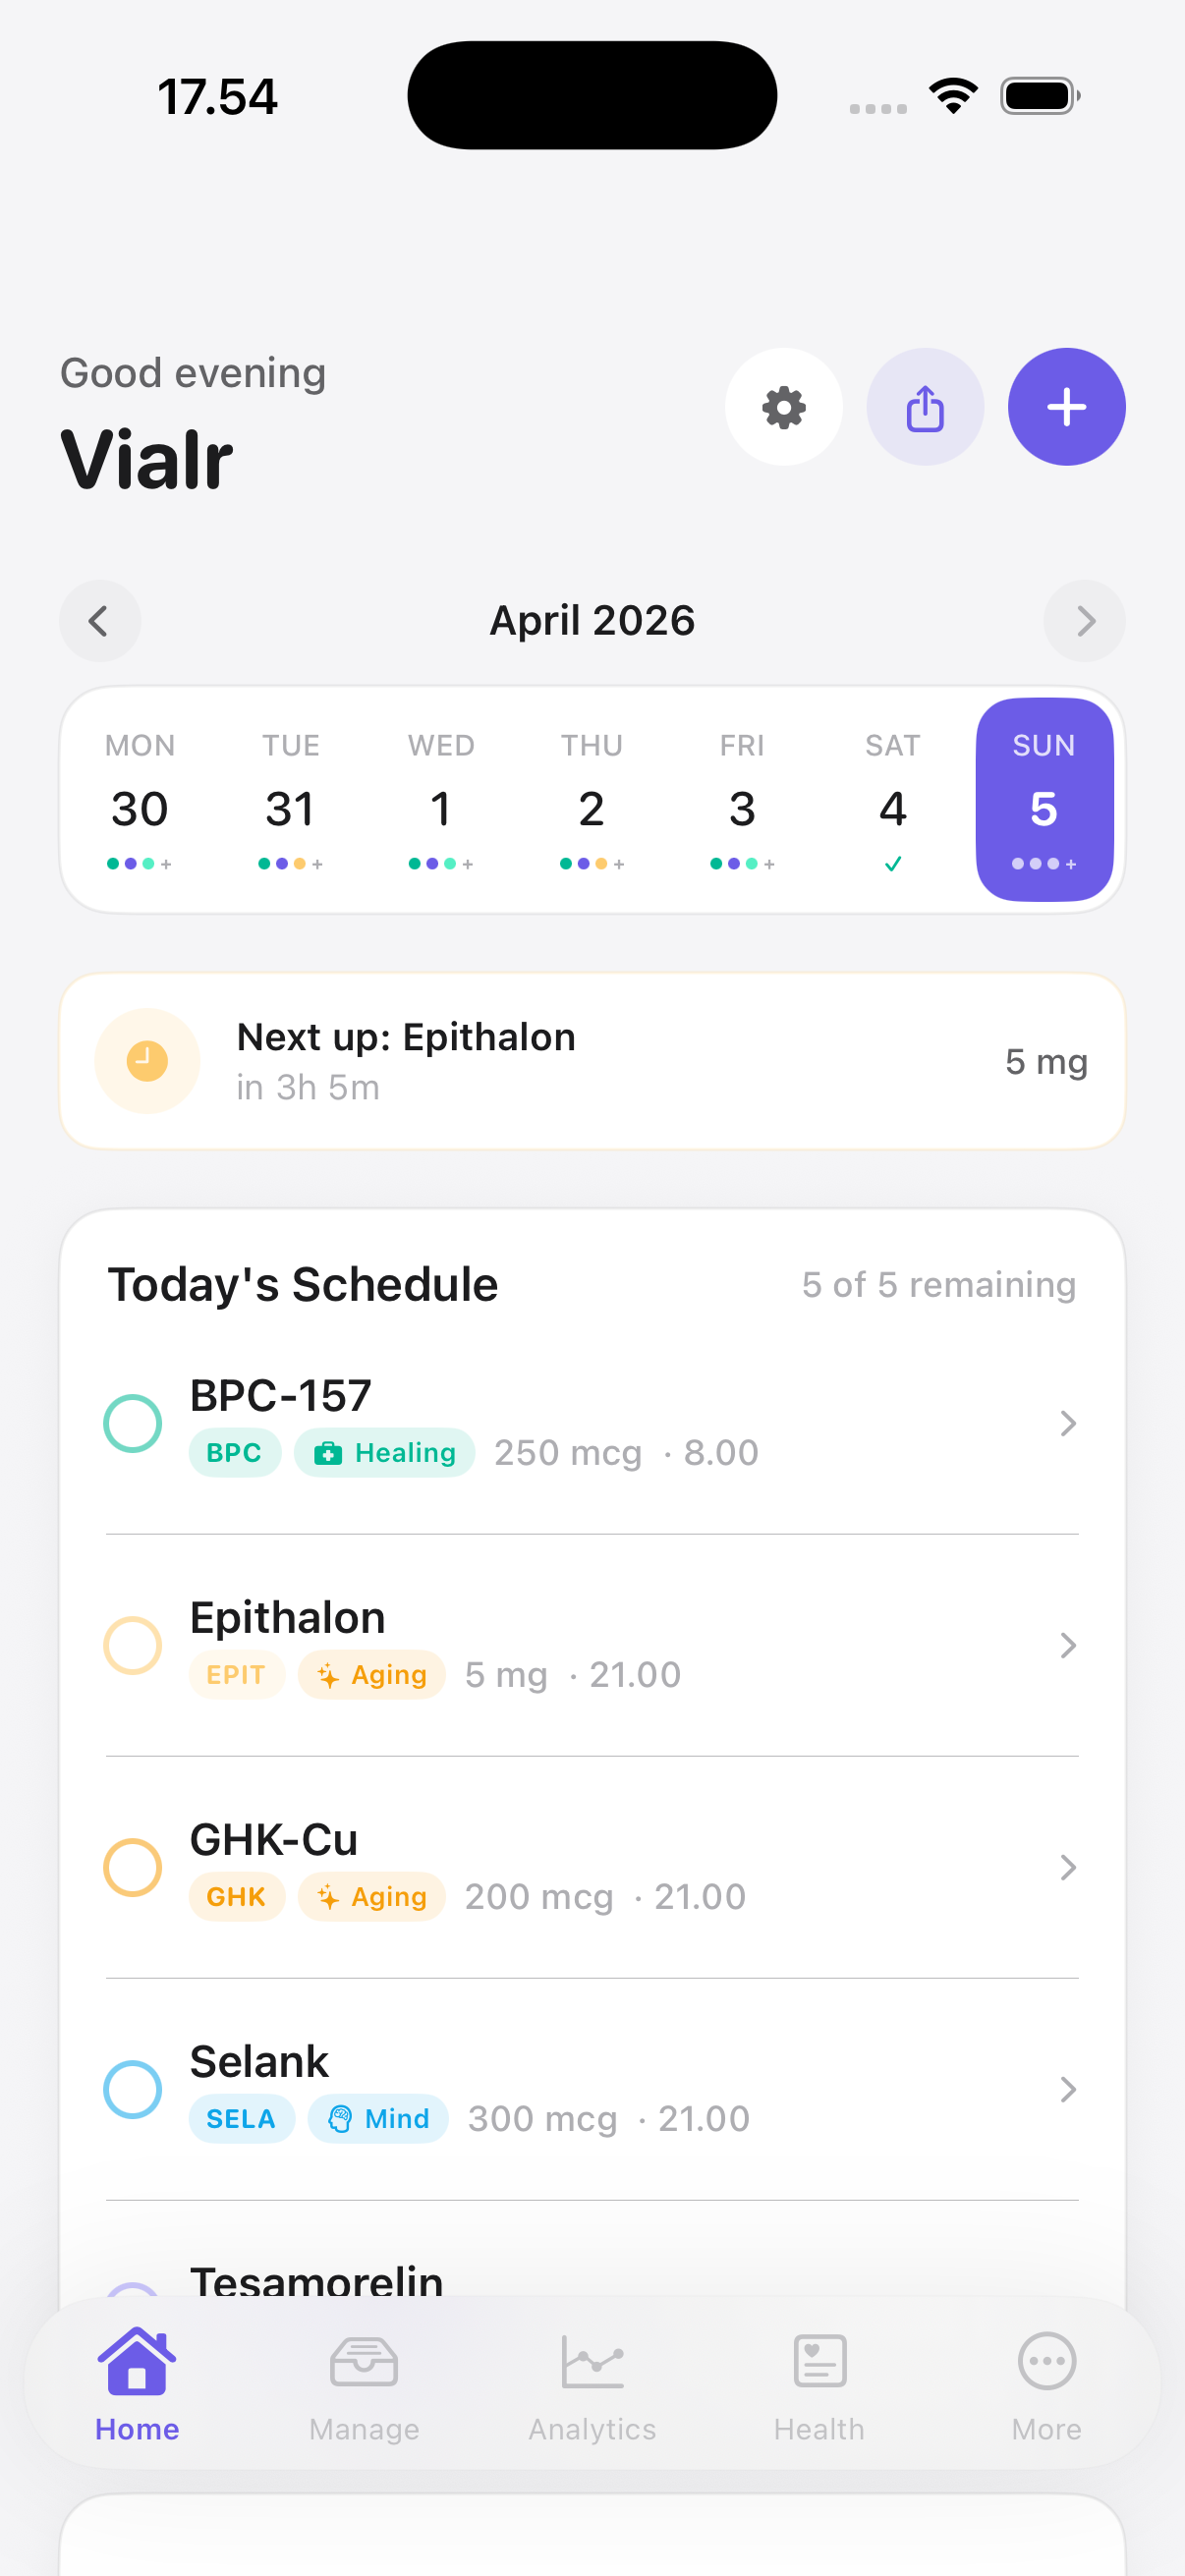Tap the Next up clock icon
1185x2576 pixels.
click(x=147, y=1061)
